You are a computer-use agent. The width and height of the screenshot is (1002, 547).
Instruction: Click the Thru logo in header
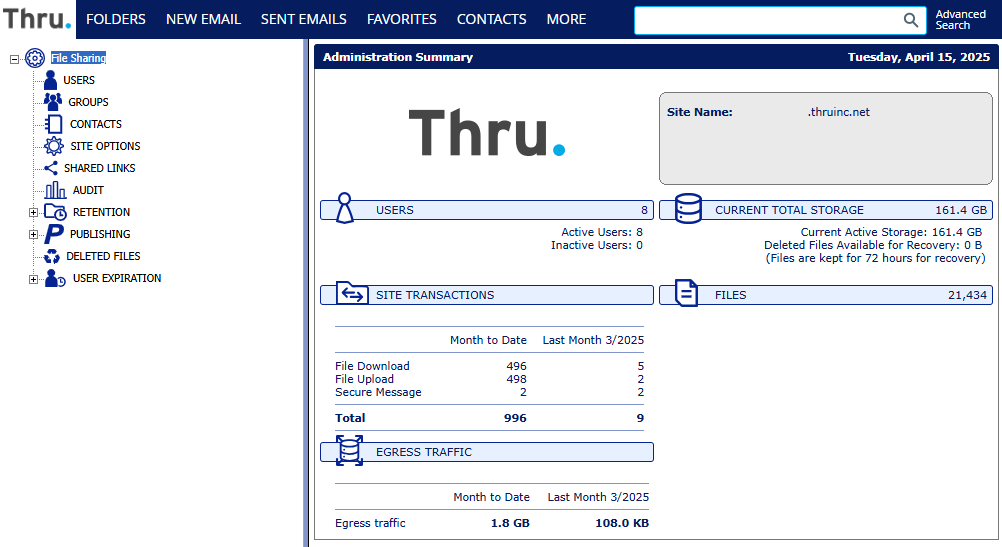coord(37,19)
